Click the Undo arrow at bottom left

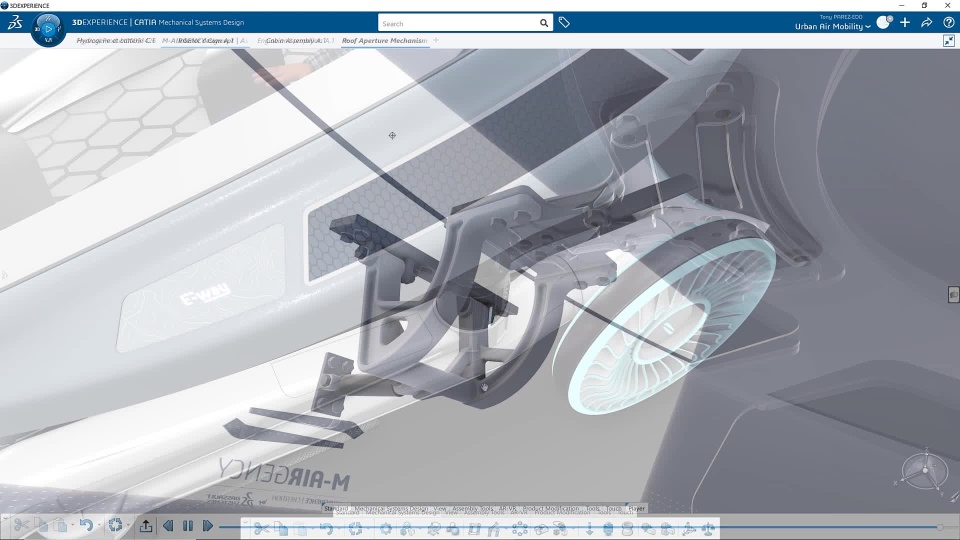pos(86,525)
